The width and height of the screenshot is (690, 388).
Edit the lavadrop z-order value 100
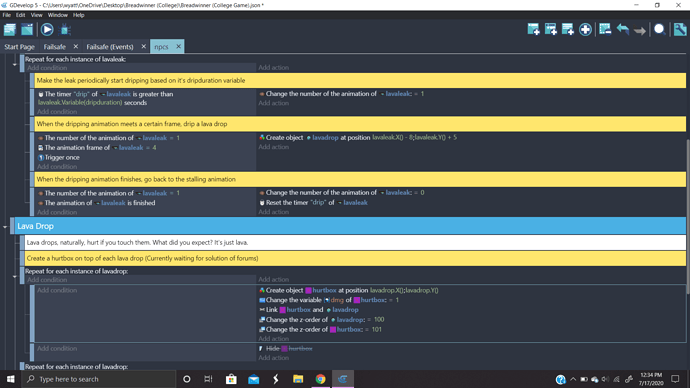click(379, 319)
